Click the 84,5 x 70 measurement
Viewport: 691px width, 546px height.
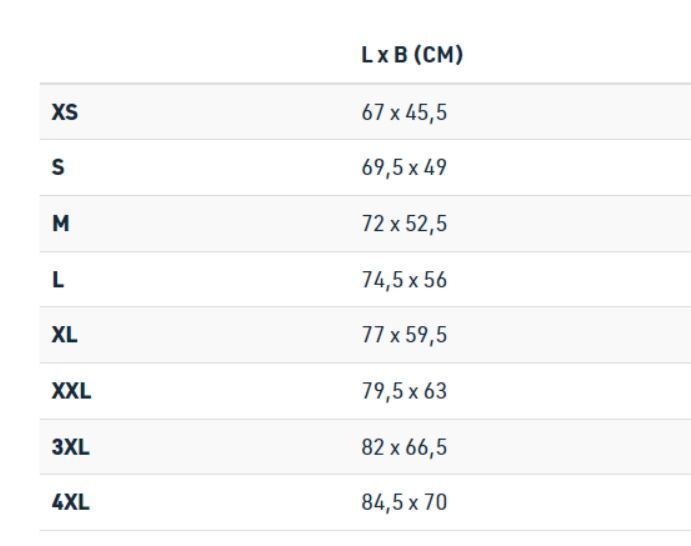(x=404, y=502)
